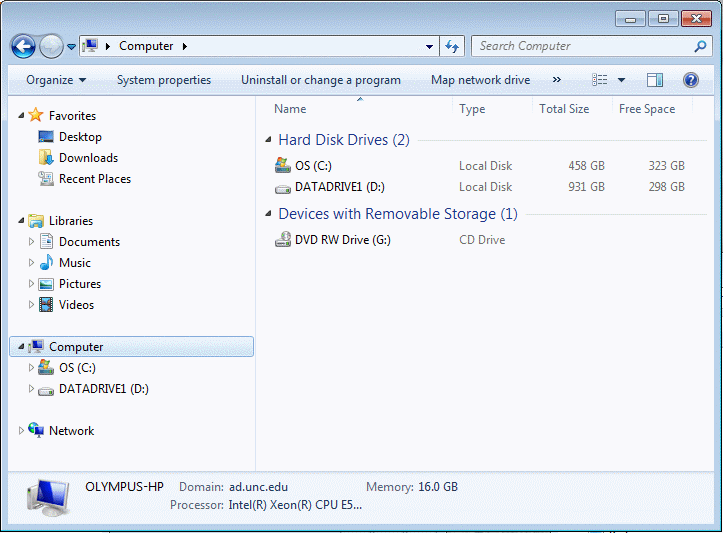Viewport: 723px width, 533px height.
Task: Click the change view icon
Action: (600, 80)
